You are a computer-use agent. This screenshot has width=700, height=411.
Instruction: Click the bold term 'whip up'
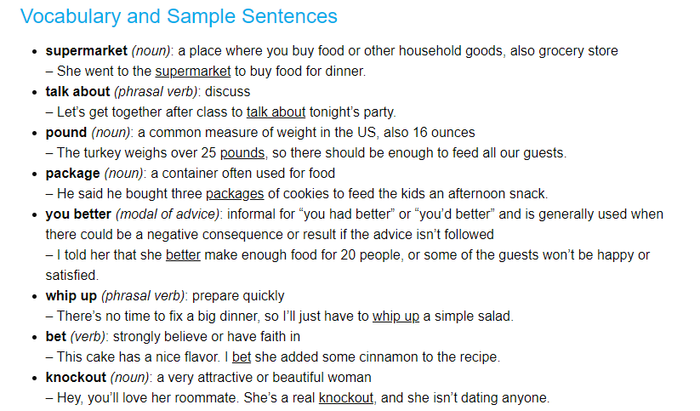(71, 296)
